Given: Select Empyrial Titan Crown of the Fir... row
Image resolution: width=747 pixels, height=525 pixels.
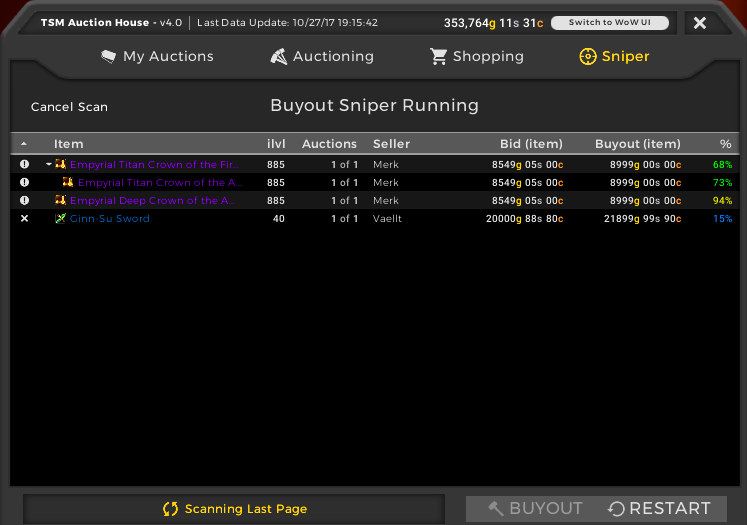Looking at the screenshot, I should [x=375, y=164].
